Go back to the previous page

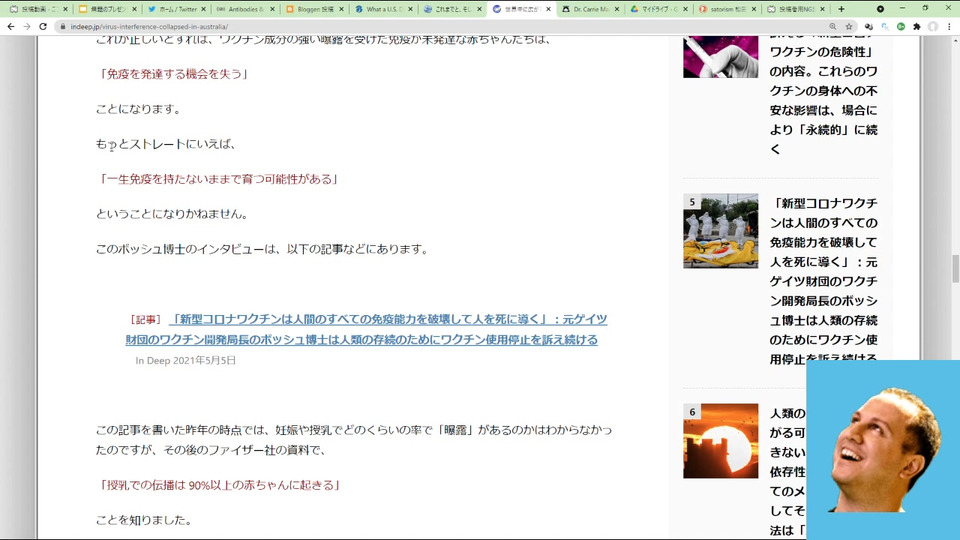(x=10, y=26)
